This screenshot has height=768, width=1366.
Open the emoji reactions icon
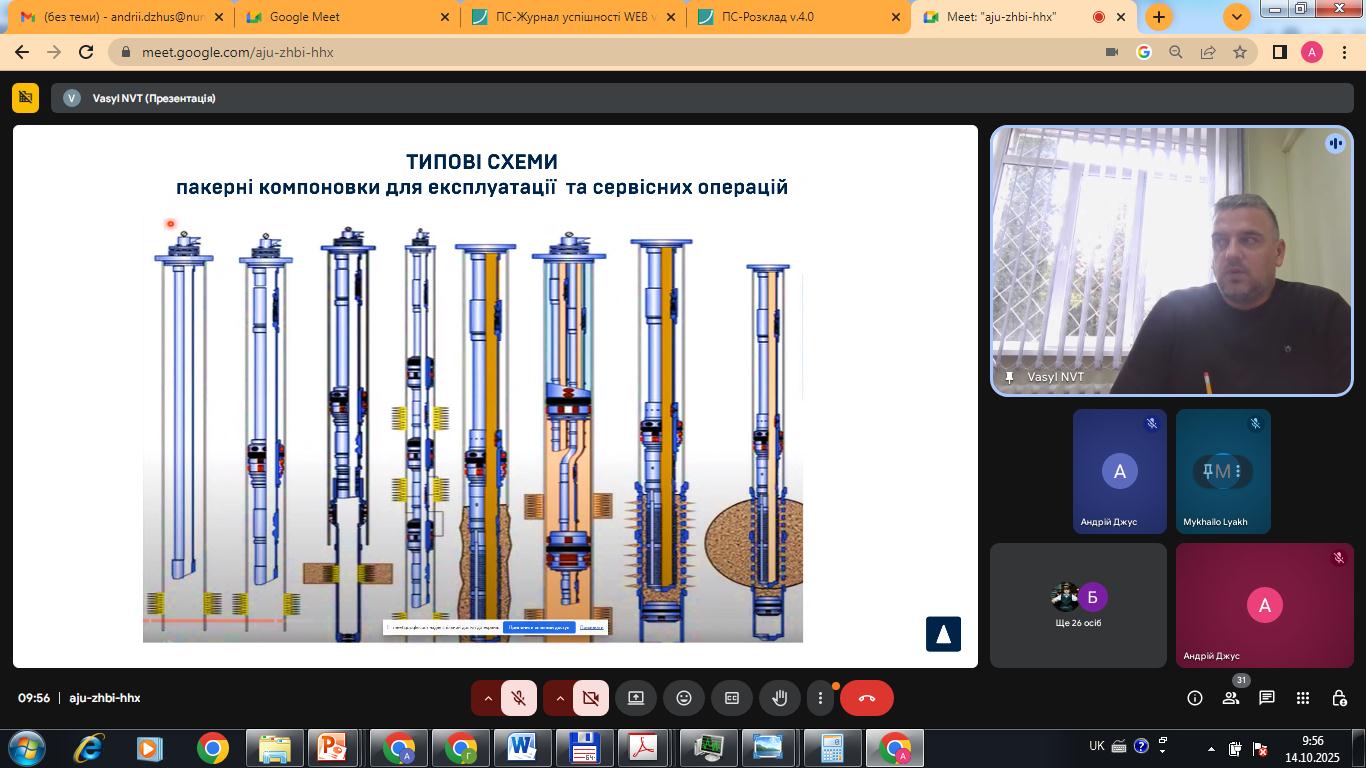684,698
